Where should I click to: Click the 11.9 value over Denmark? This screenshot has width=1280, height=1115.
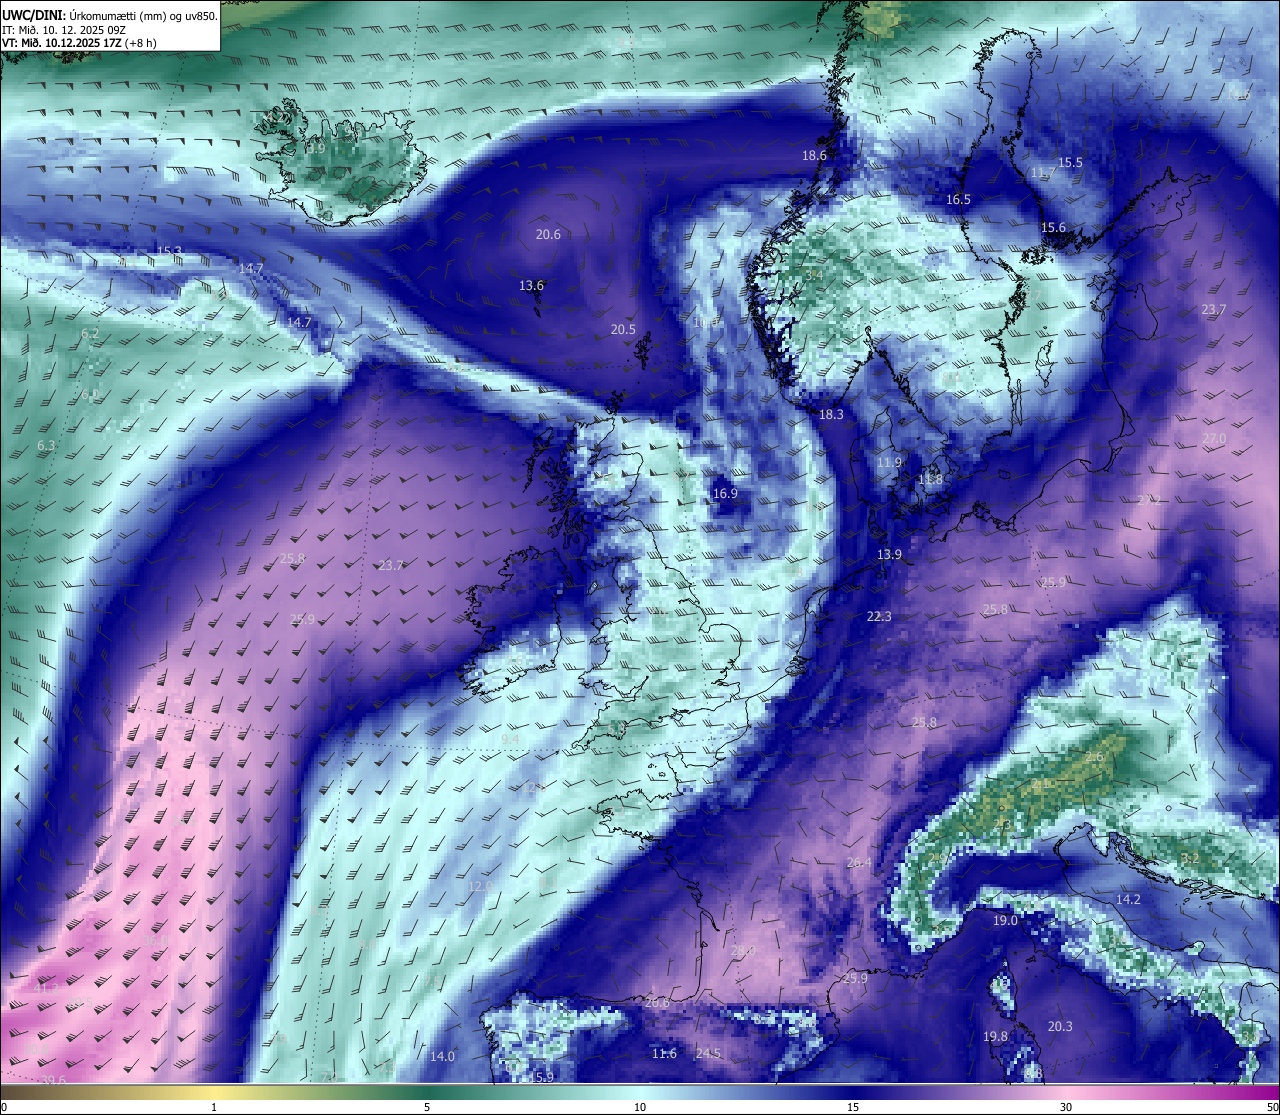(889, 463)
